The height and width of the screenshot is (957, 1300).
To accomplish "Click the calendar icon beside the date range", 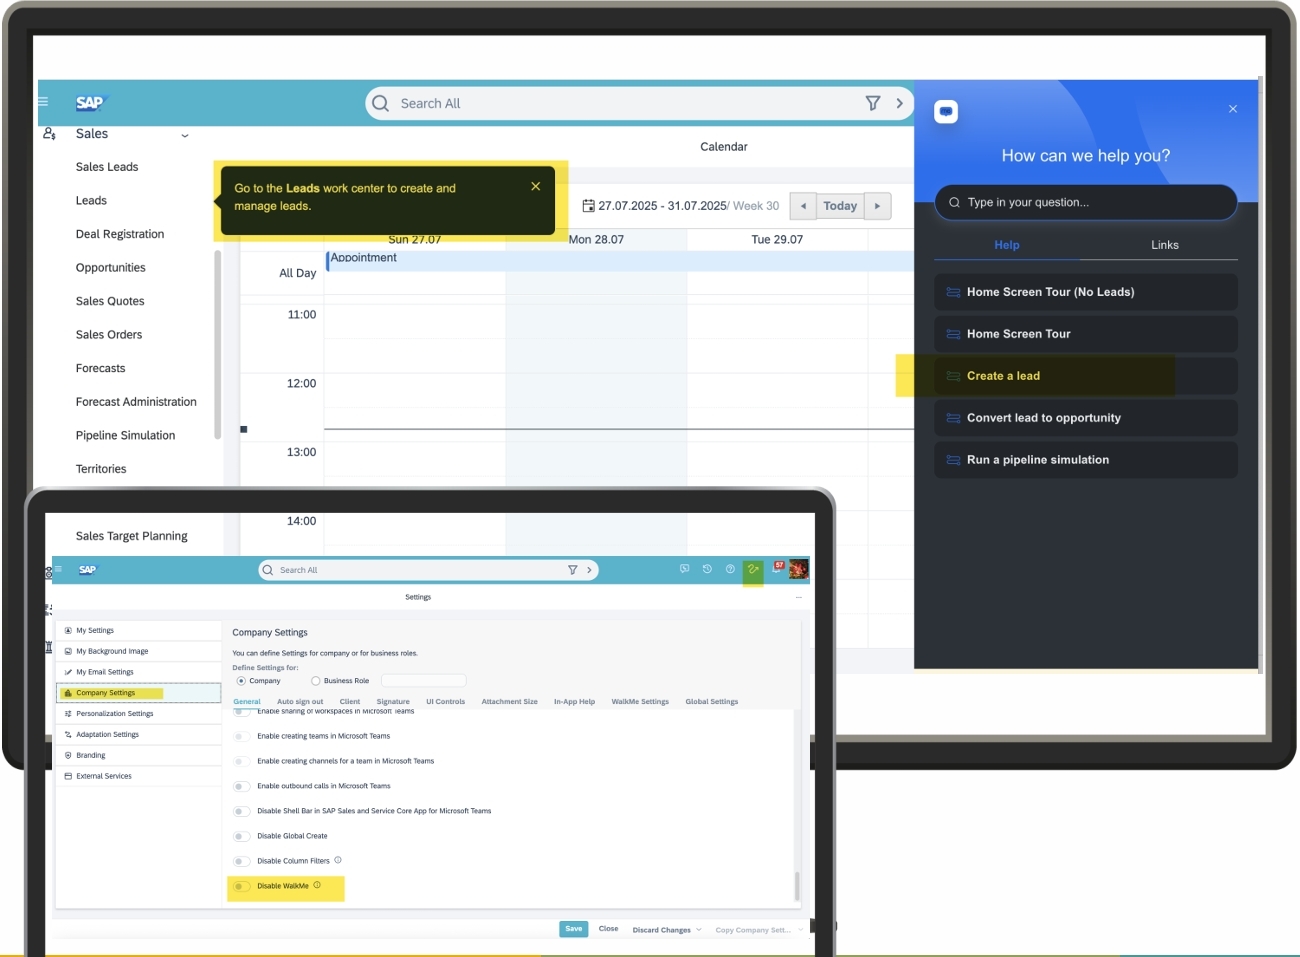I will click(589, 206).
